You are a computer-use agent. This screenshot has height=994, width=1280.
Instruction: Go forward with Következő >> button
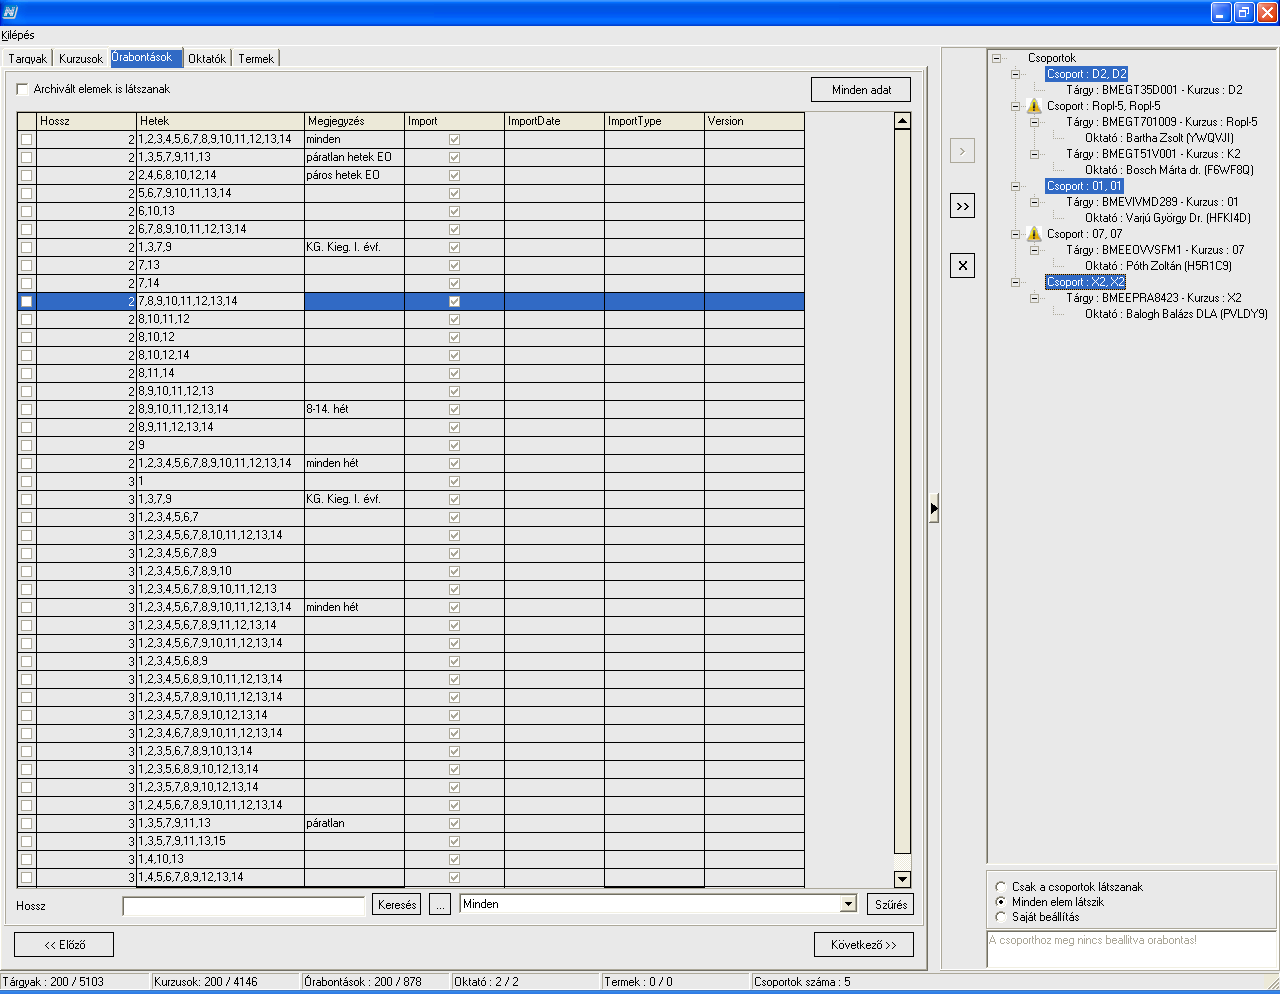tap(864, 944)
